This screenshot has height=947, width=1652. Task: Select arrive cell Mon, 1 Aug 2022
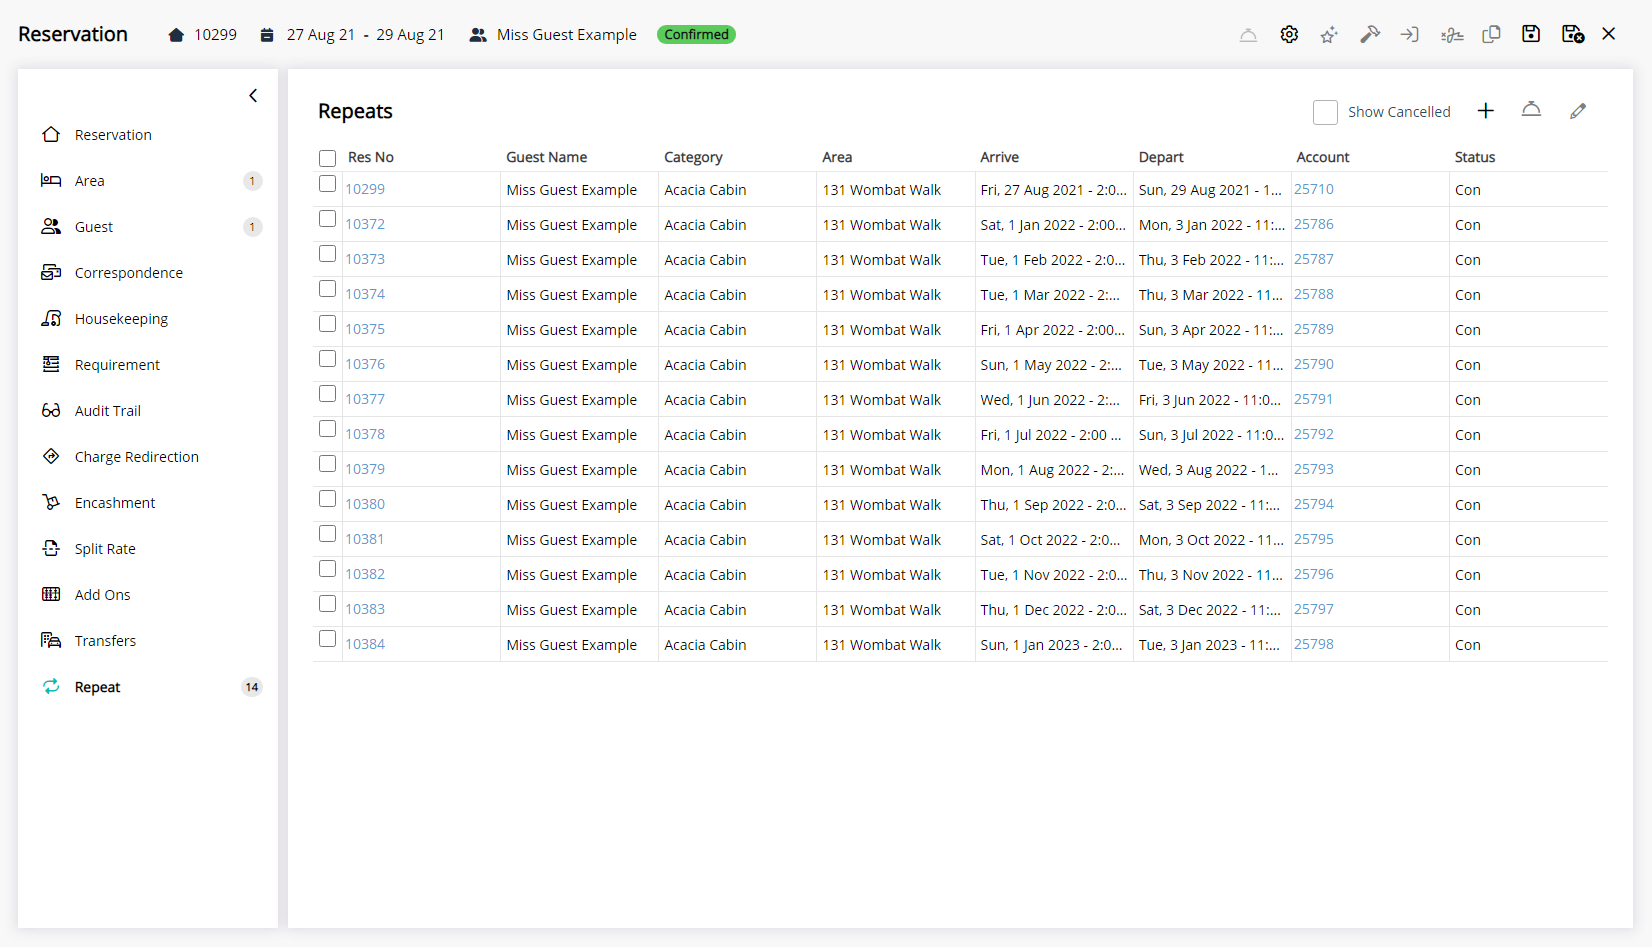point(1052,470)
